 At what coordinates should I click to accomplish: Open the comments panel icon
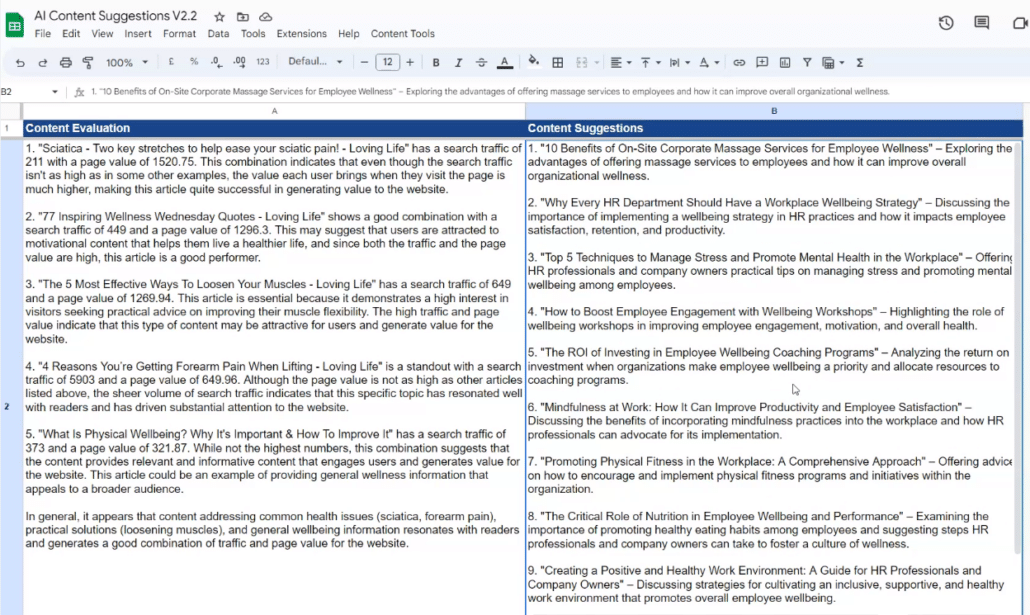click(x=982, y=23)
